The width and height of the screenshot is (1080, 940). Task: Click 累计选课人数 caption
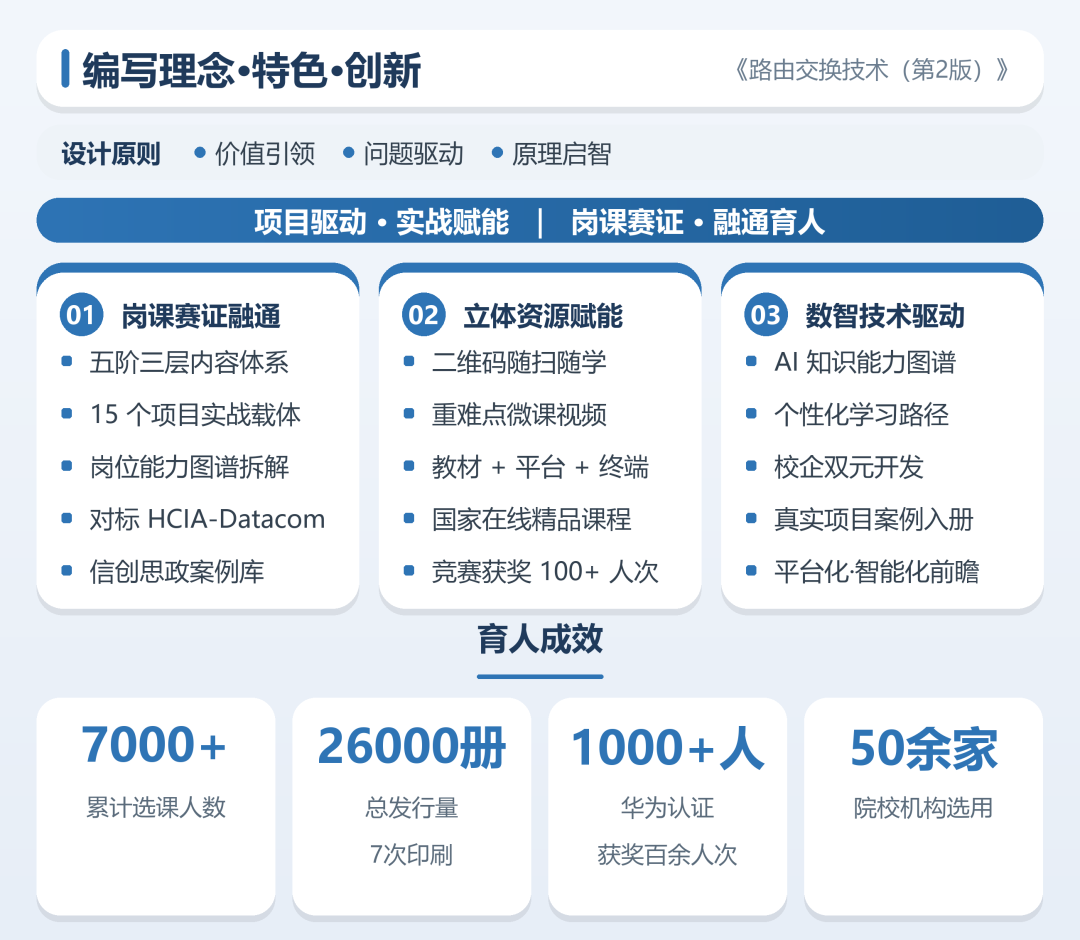click(x=156, y=807)
